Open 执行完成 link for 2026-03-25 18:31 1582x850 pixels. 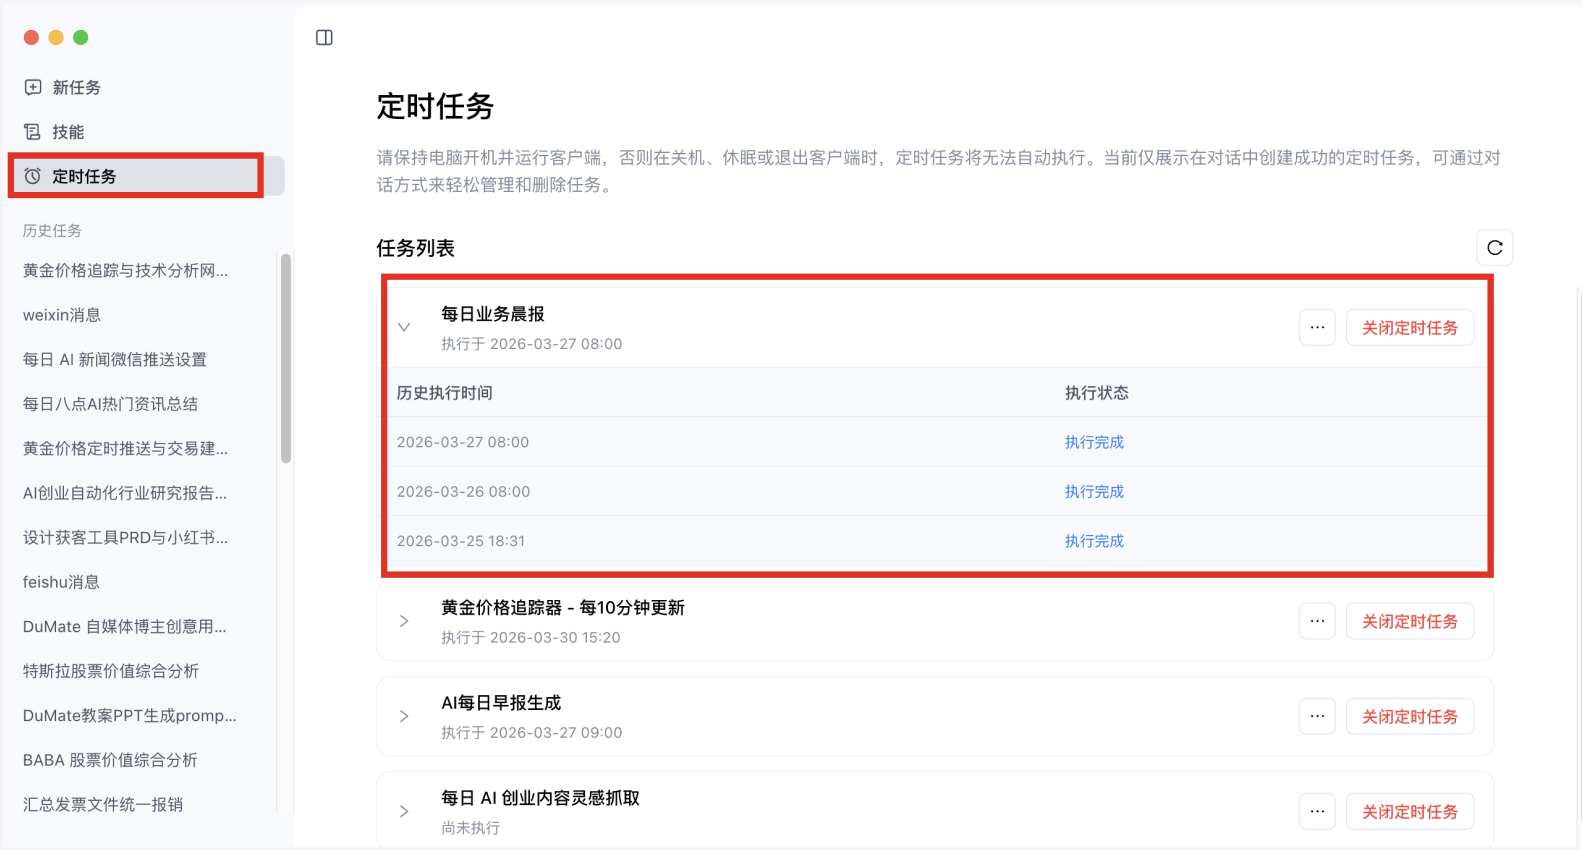click(1094, 541)
